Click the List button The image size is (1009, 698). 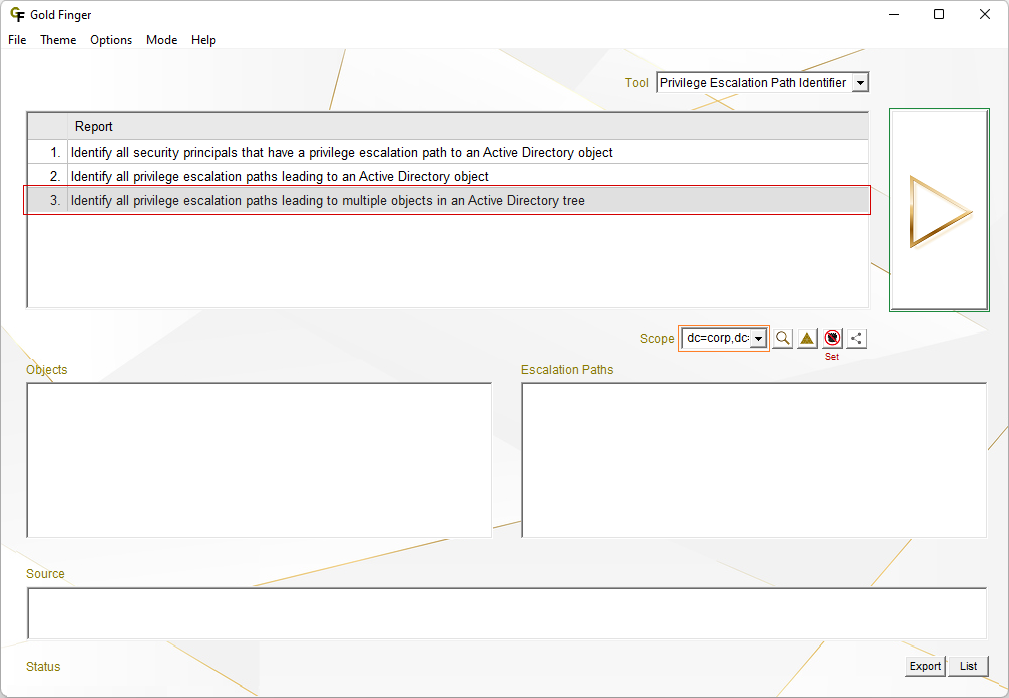[968, 666]
